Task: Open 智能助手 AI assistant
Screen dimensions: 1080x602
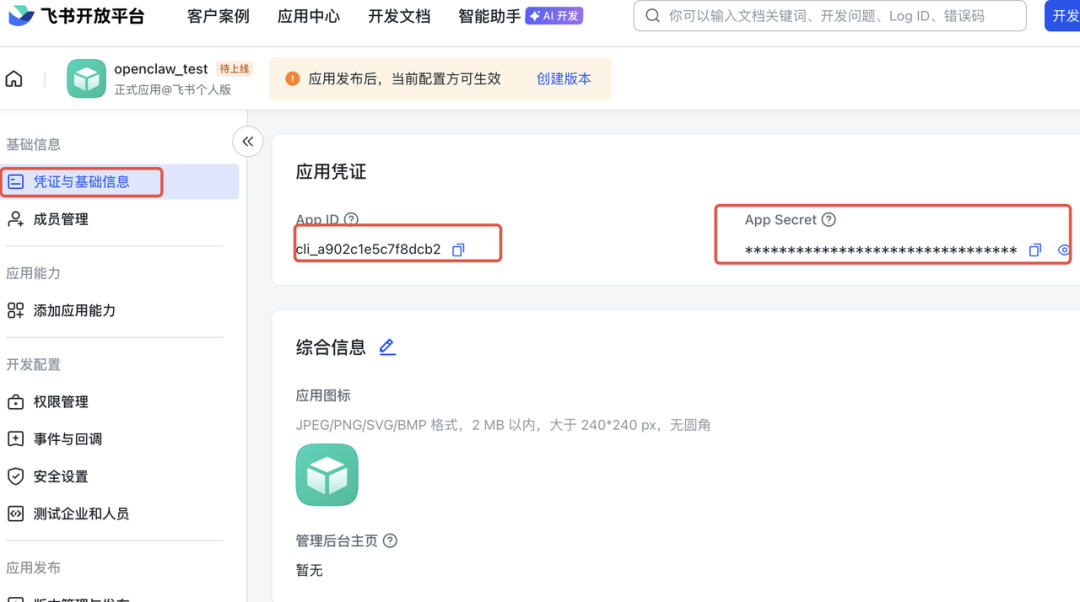Action: [x=489, y=17]
